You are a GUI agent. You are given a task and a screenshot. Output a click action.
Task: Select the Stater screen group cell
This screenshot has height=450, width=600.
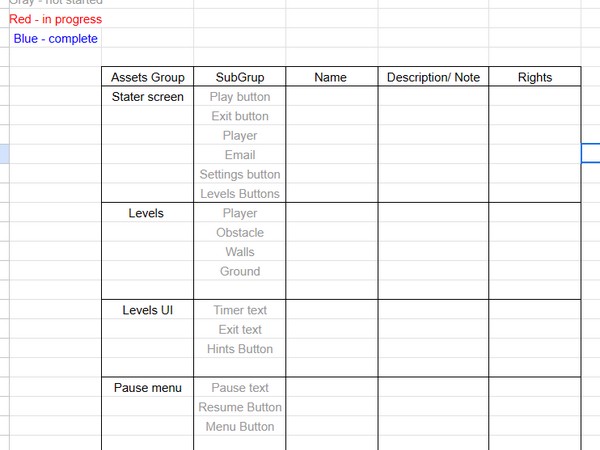pos(148,96)
